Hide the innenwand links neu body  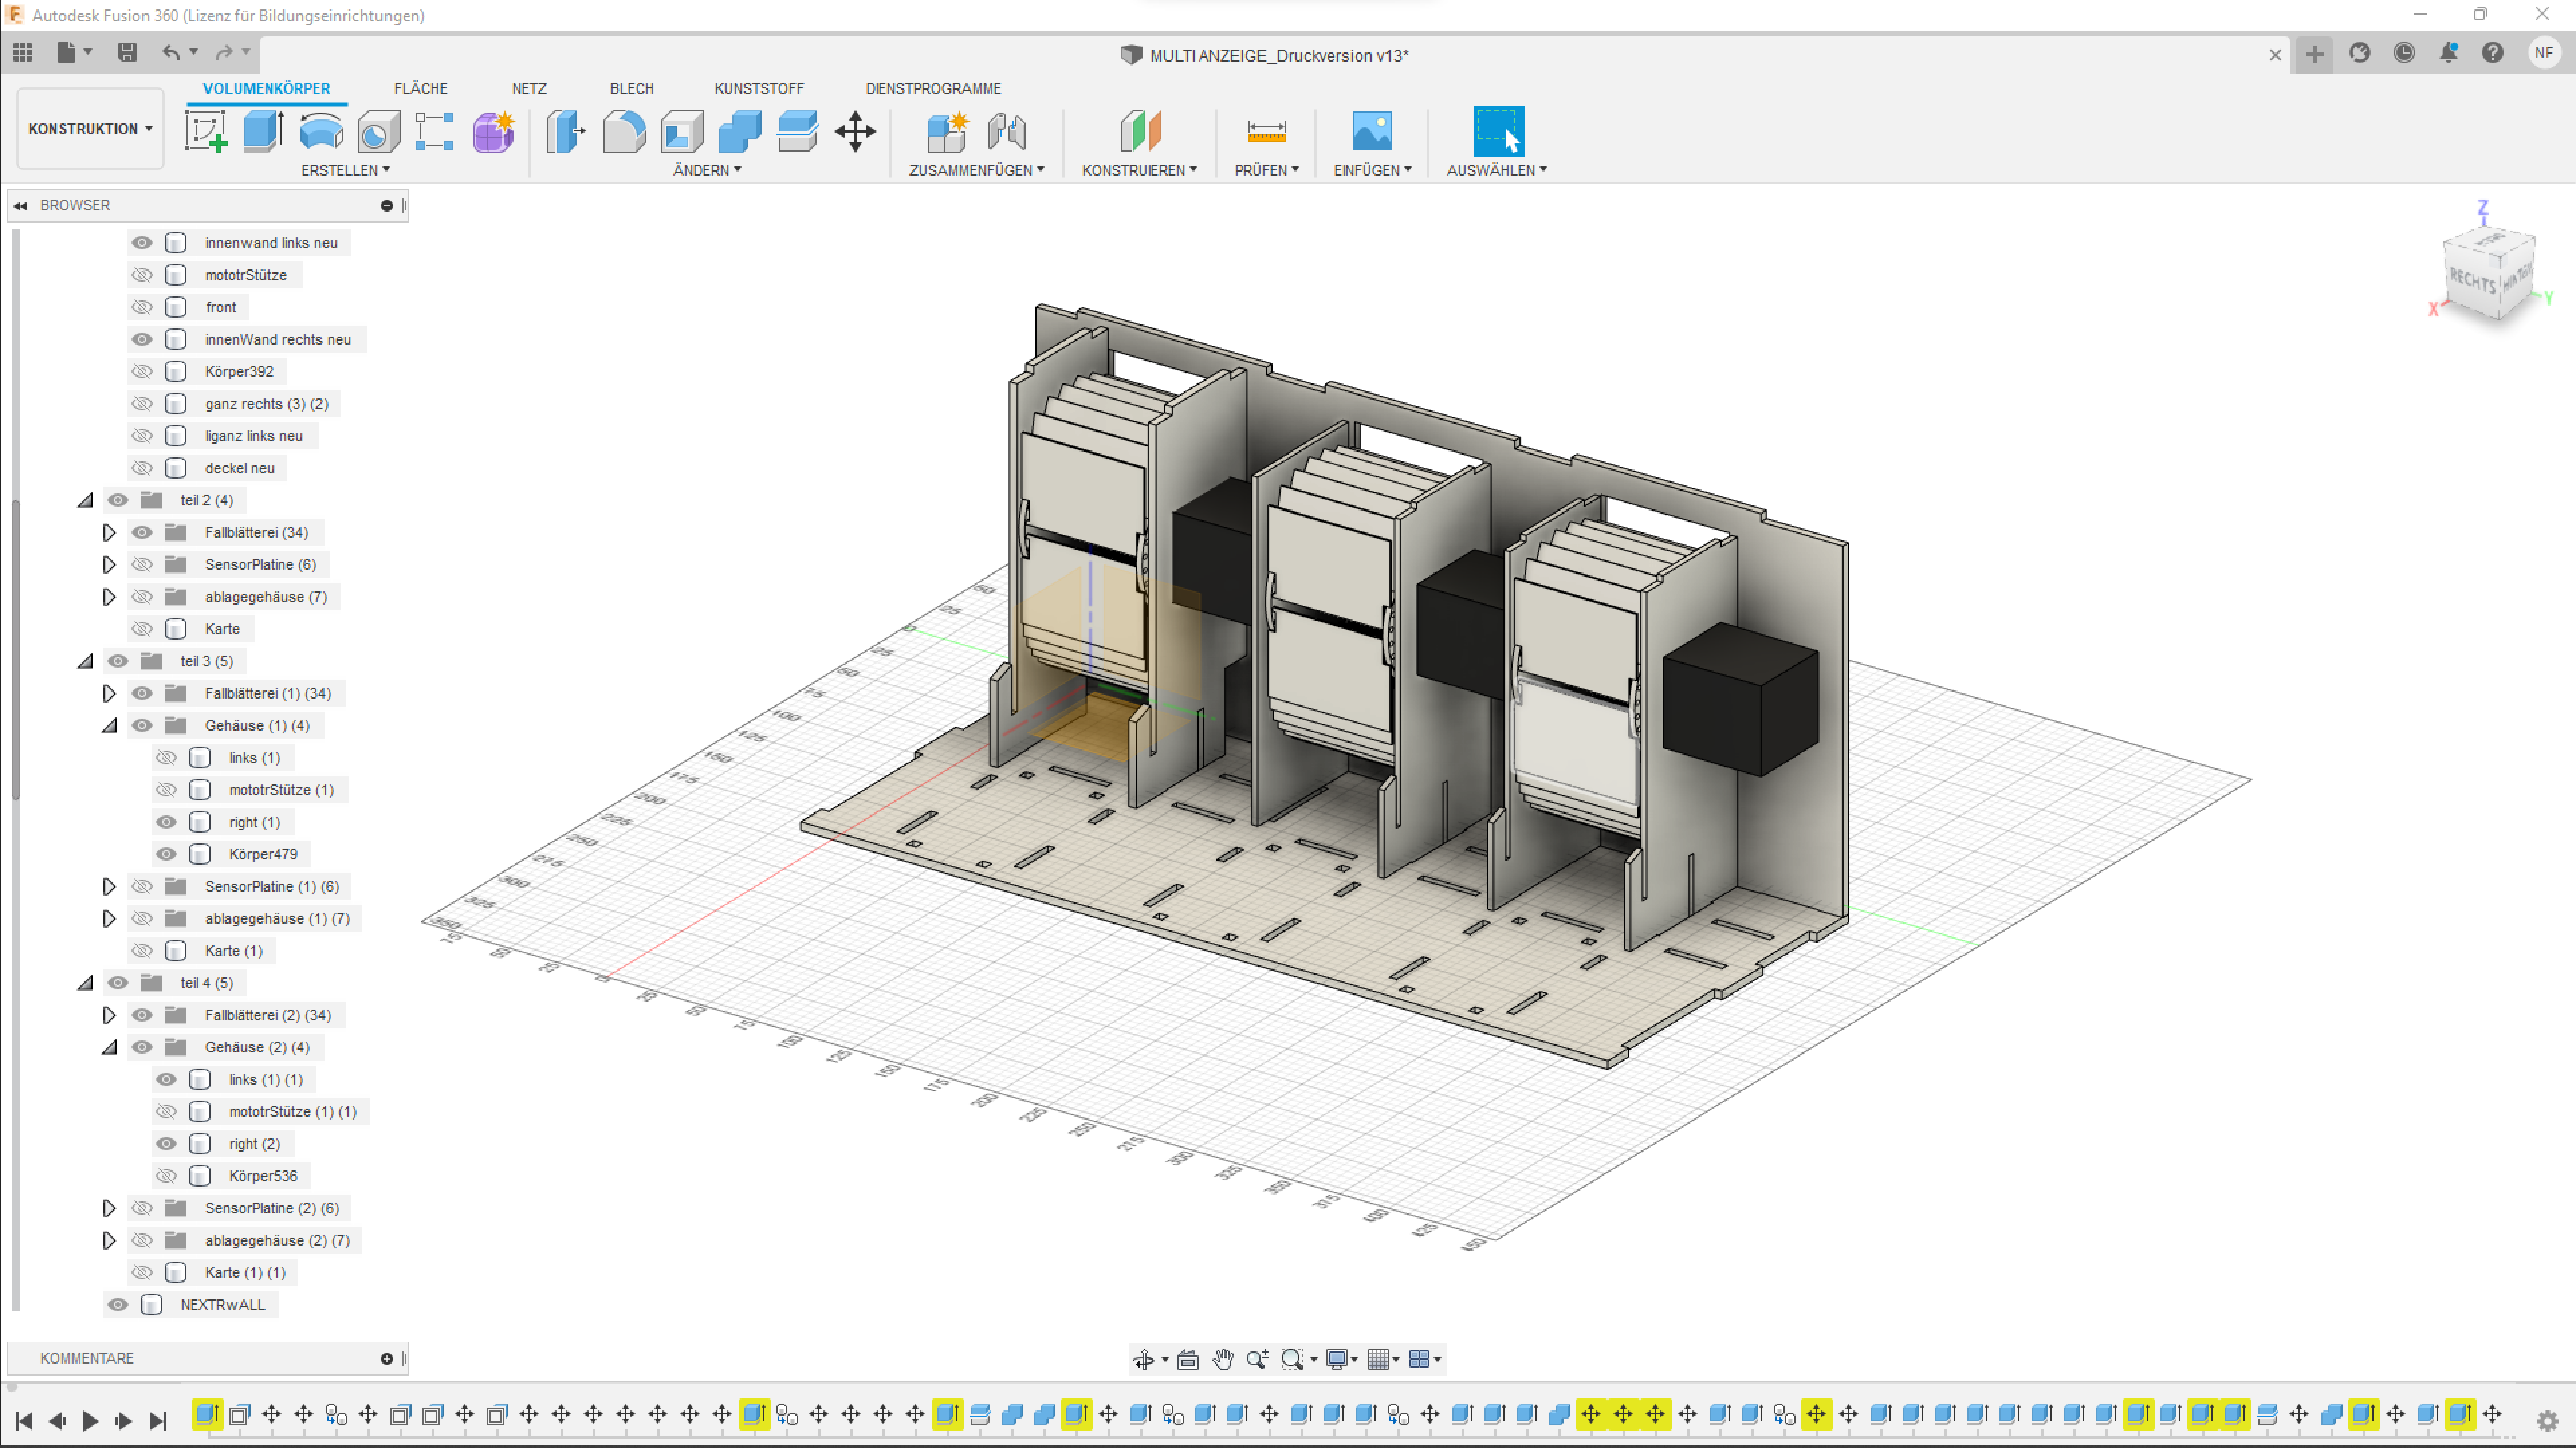pyautogui.click(x=142, y=243)
